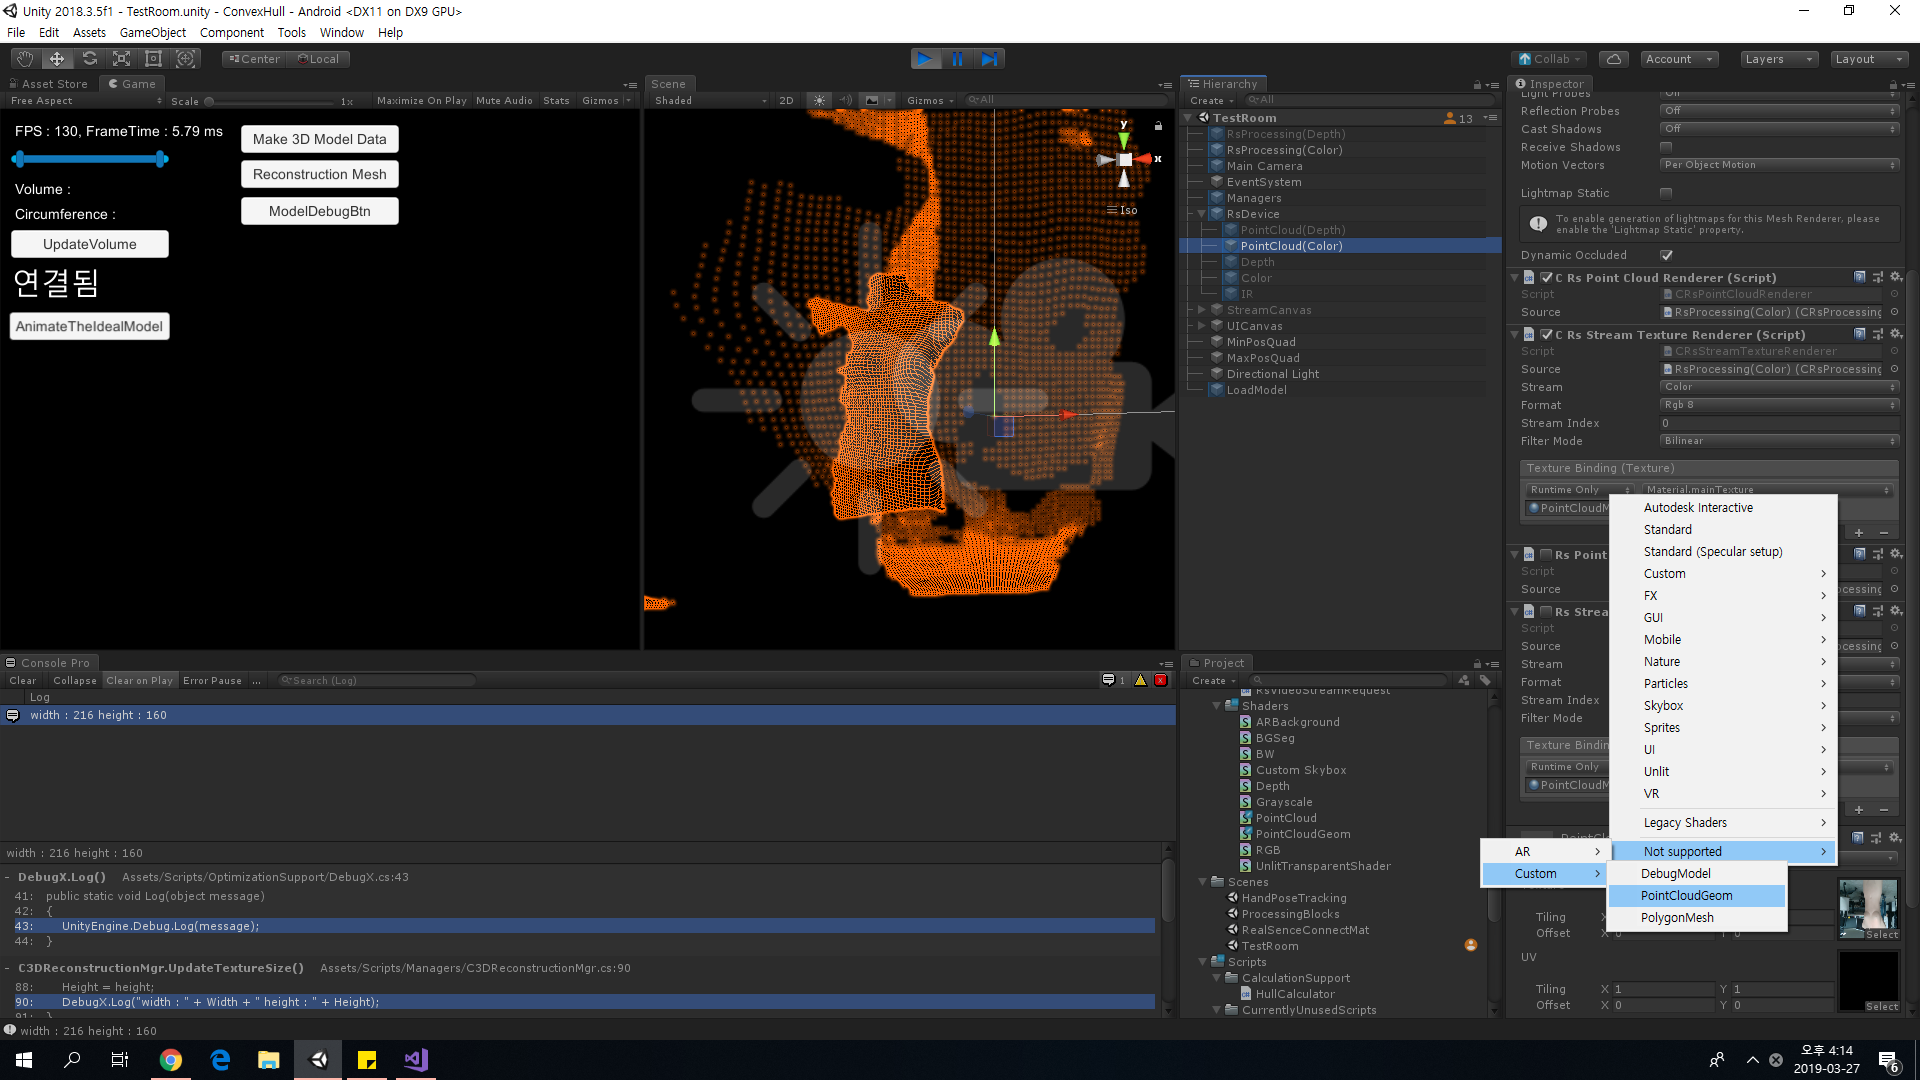Click the Play button to enter play mode
The image size is (1920, 1080).
(x=925, y=58)
